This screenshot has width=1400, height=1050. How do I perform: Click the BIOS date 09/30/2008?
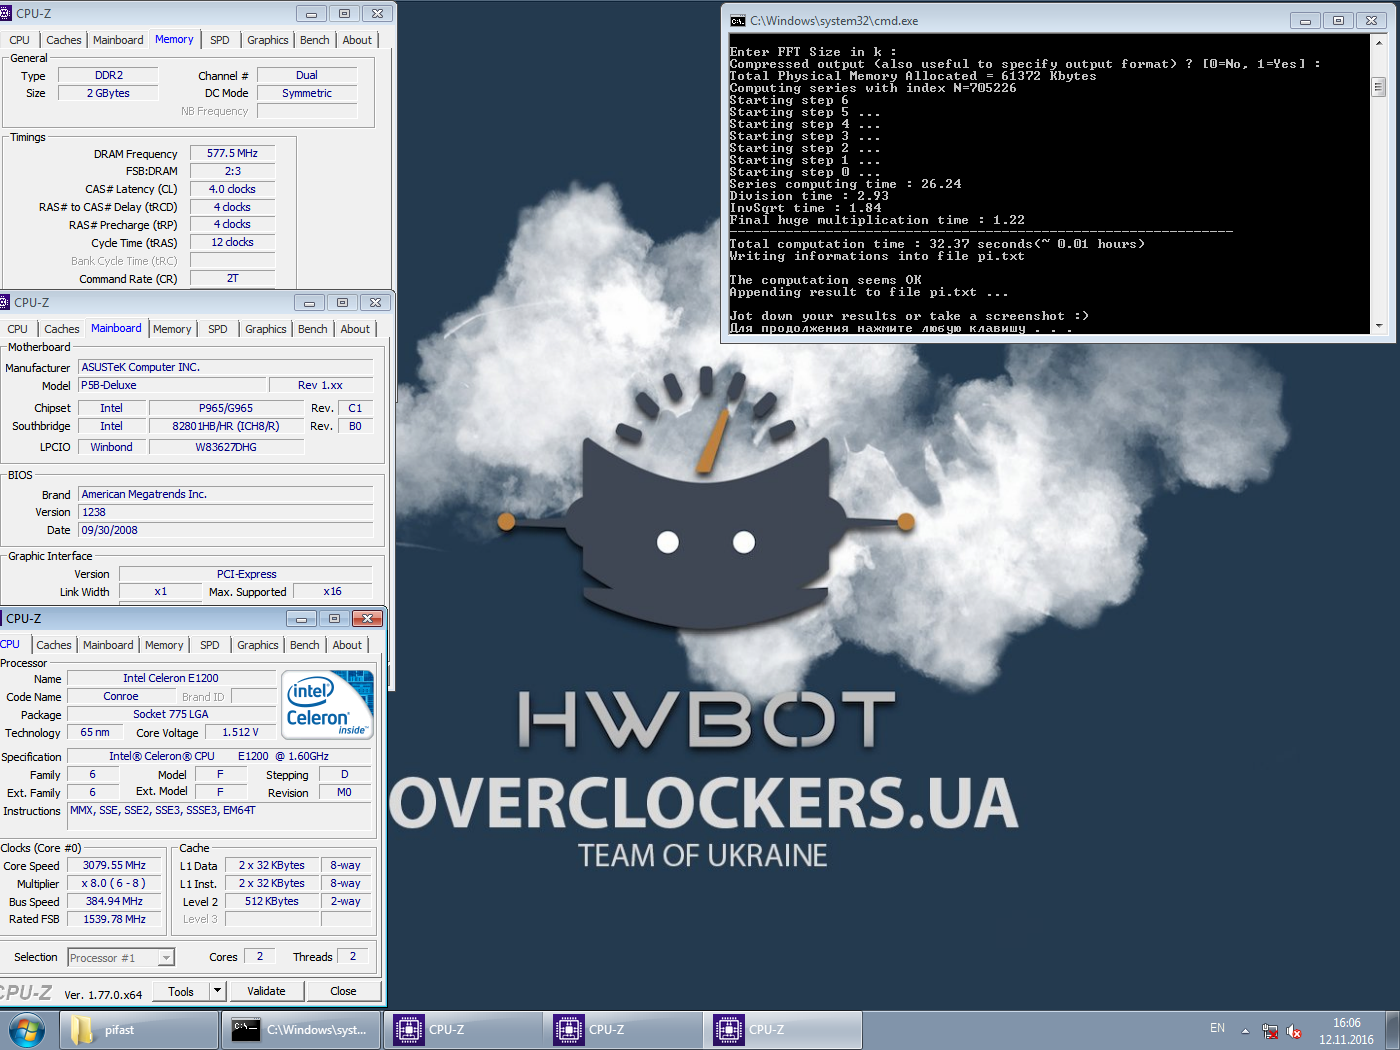click(x=225, y=530)
